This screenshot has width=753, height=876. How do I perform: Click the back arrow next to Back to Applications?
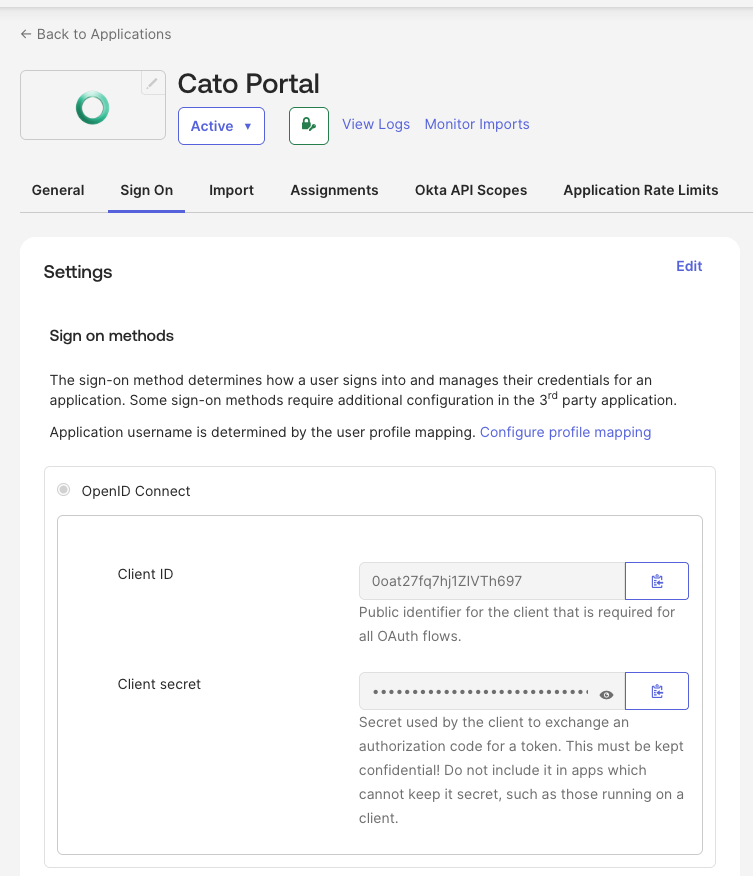pyautogui.click(x=25, y=34)
